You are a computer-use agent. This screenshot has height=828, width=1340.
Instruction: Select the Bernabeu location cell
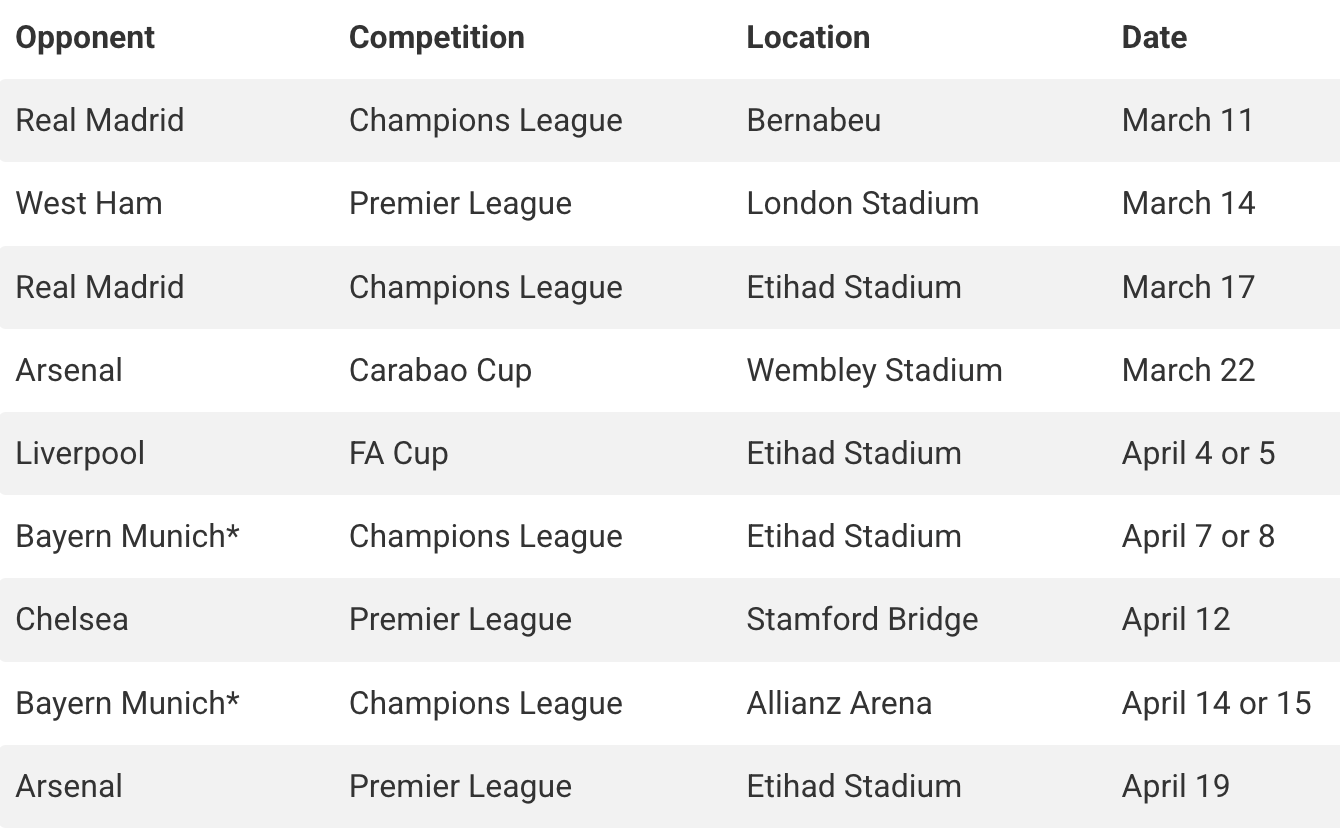(x=813, y=121)
